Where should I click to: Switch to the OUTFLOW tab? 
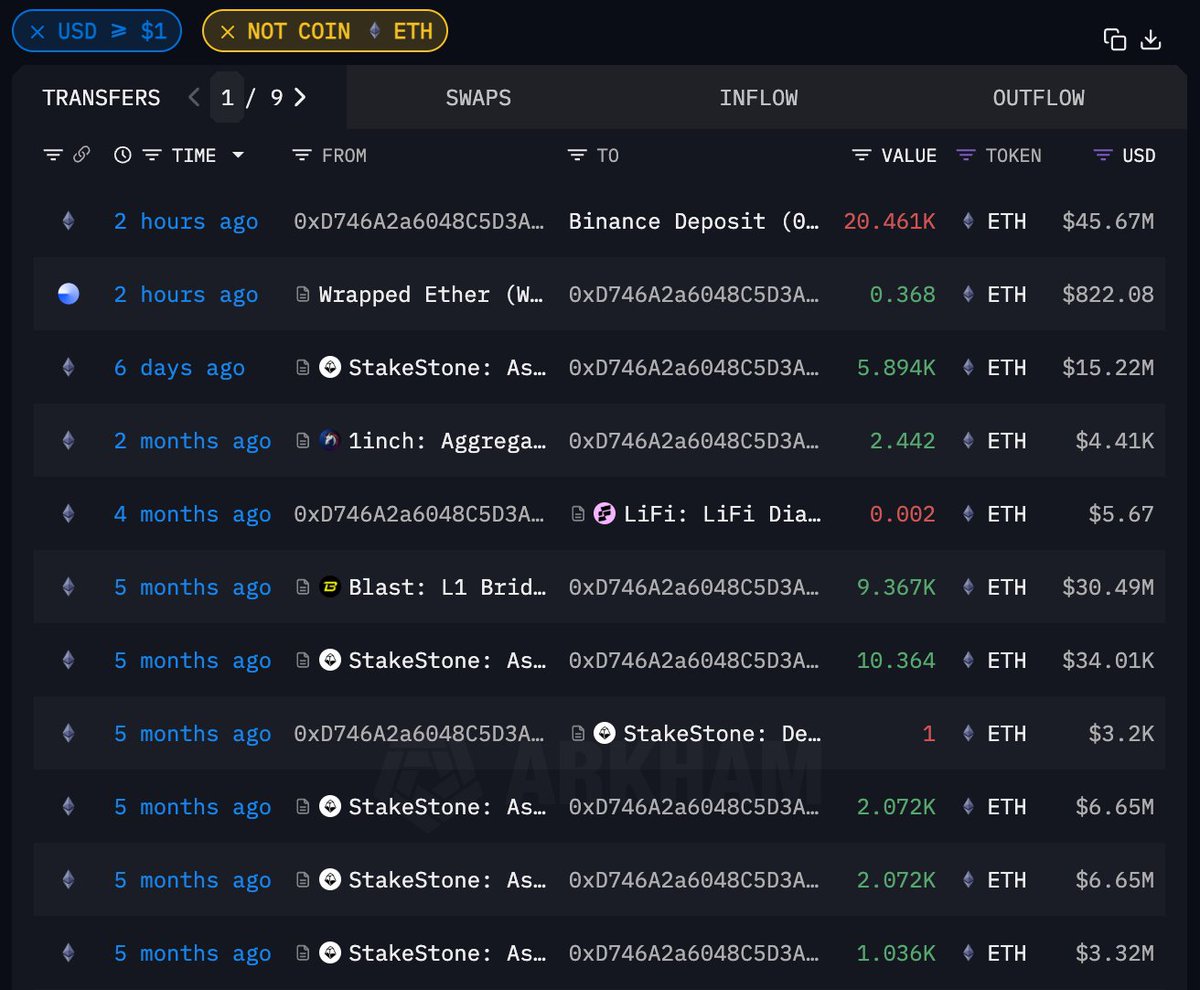[x=1038, y=97]
